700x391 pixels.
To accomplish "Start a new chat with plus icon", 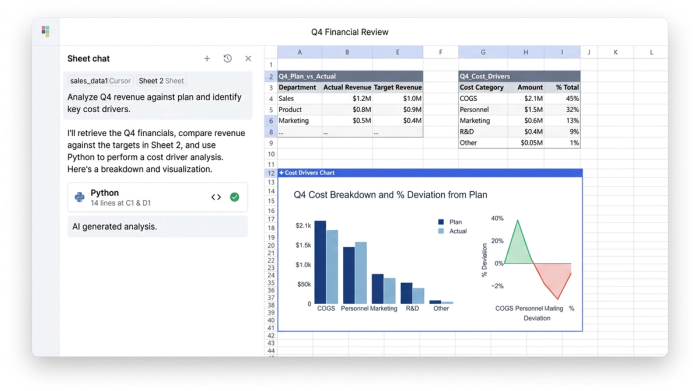I will pos(207,58).
